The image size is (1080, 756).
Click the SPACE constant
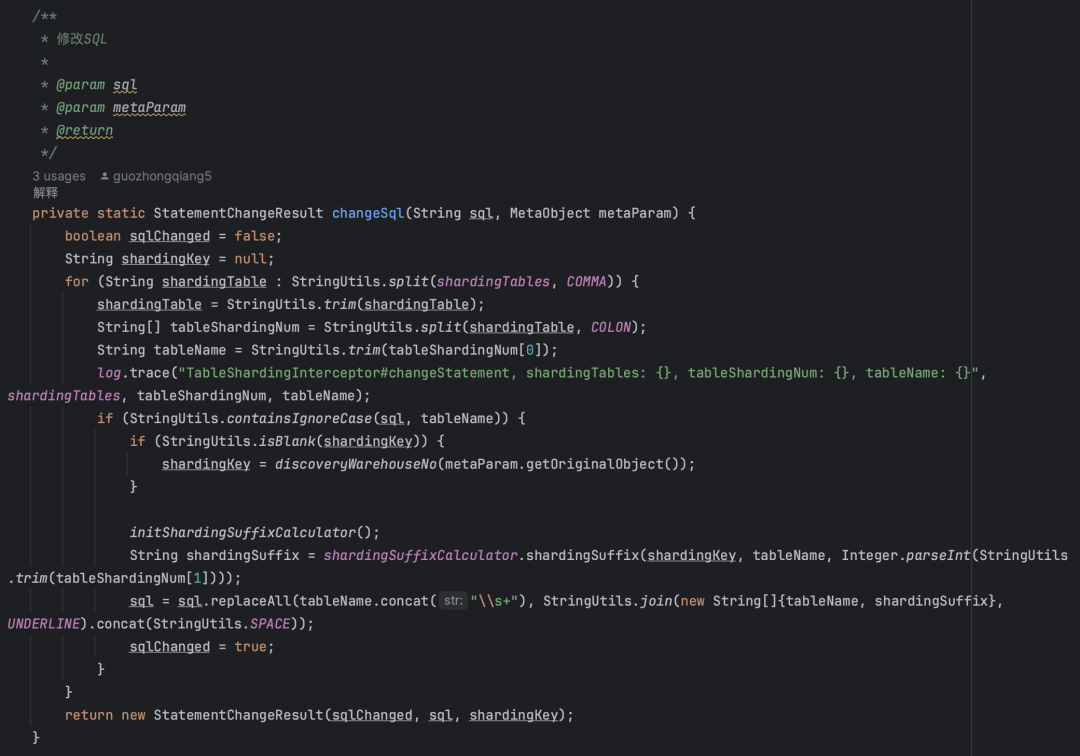[x=270, y=624]
